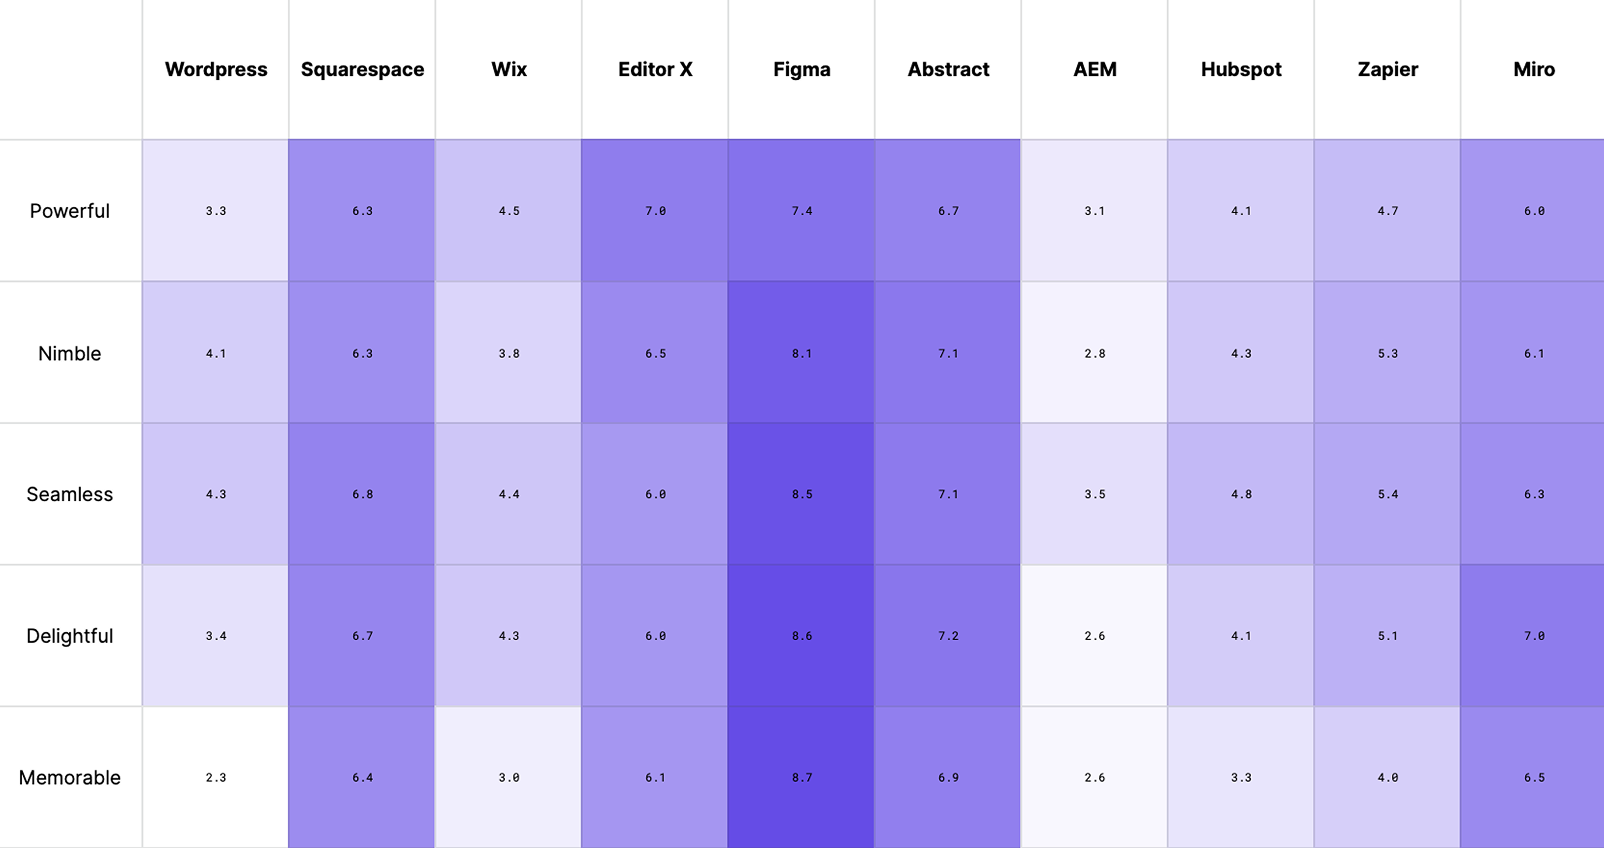Click the Hubspot column header
Viewport: 1604px width, 848px height.
(1241, 69)
